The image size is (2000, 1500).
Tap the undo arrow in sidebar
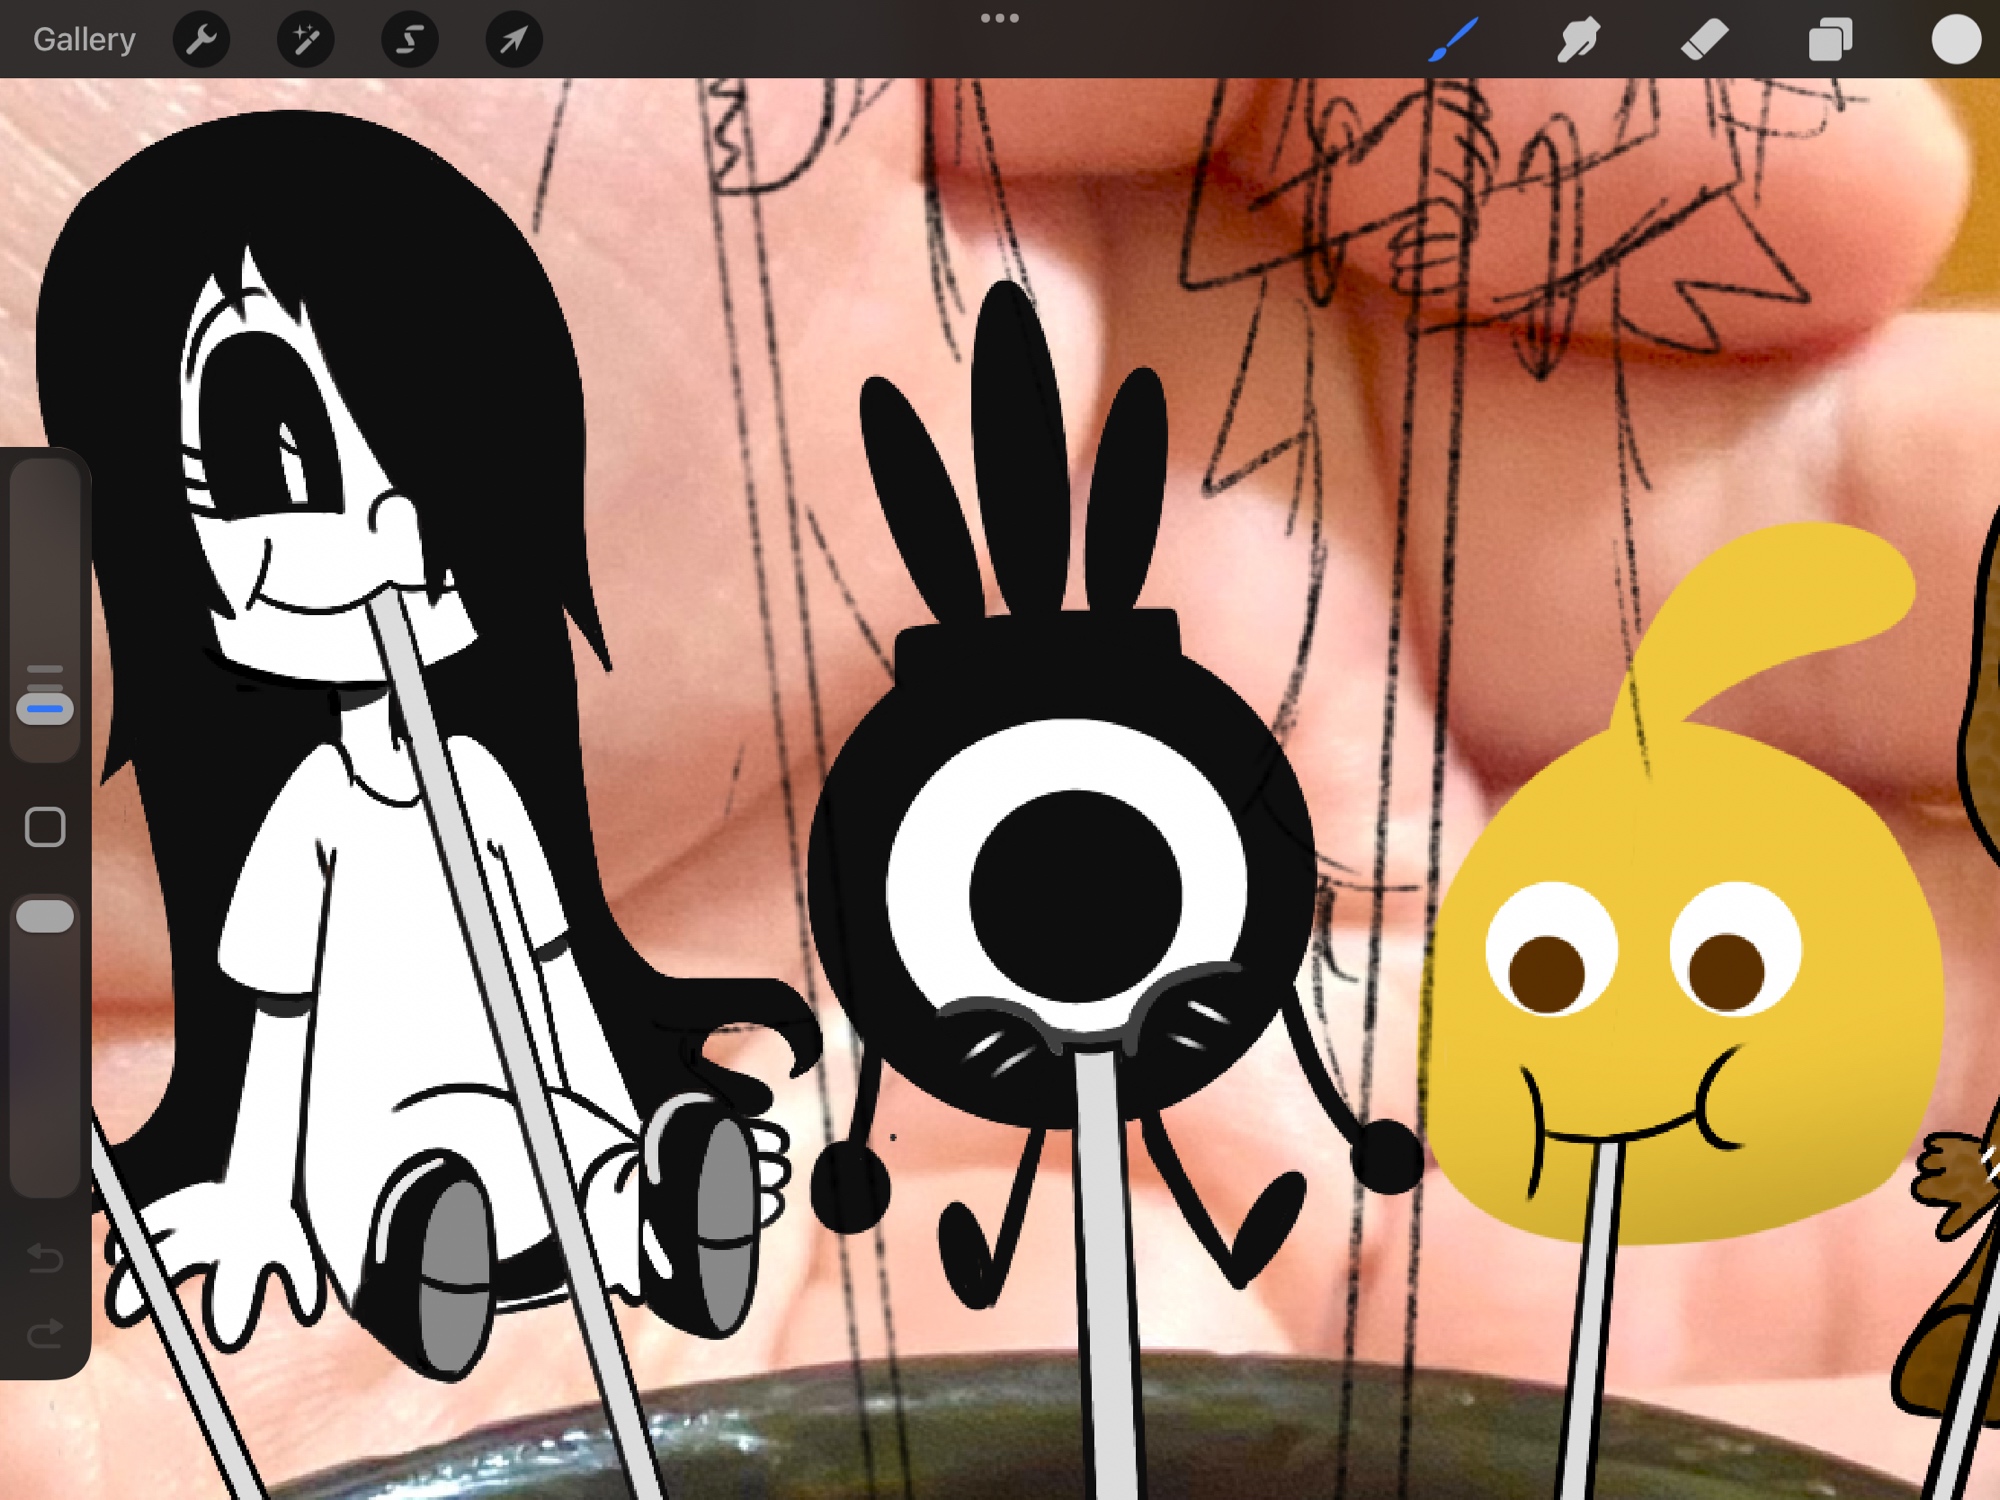click(45, 1257)
